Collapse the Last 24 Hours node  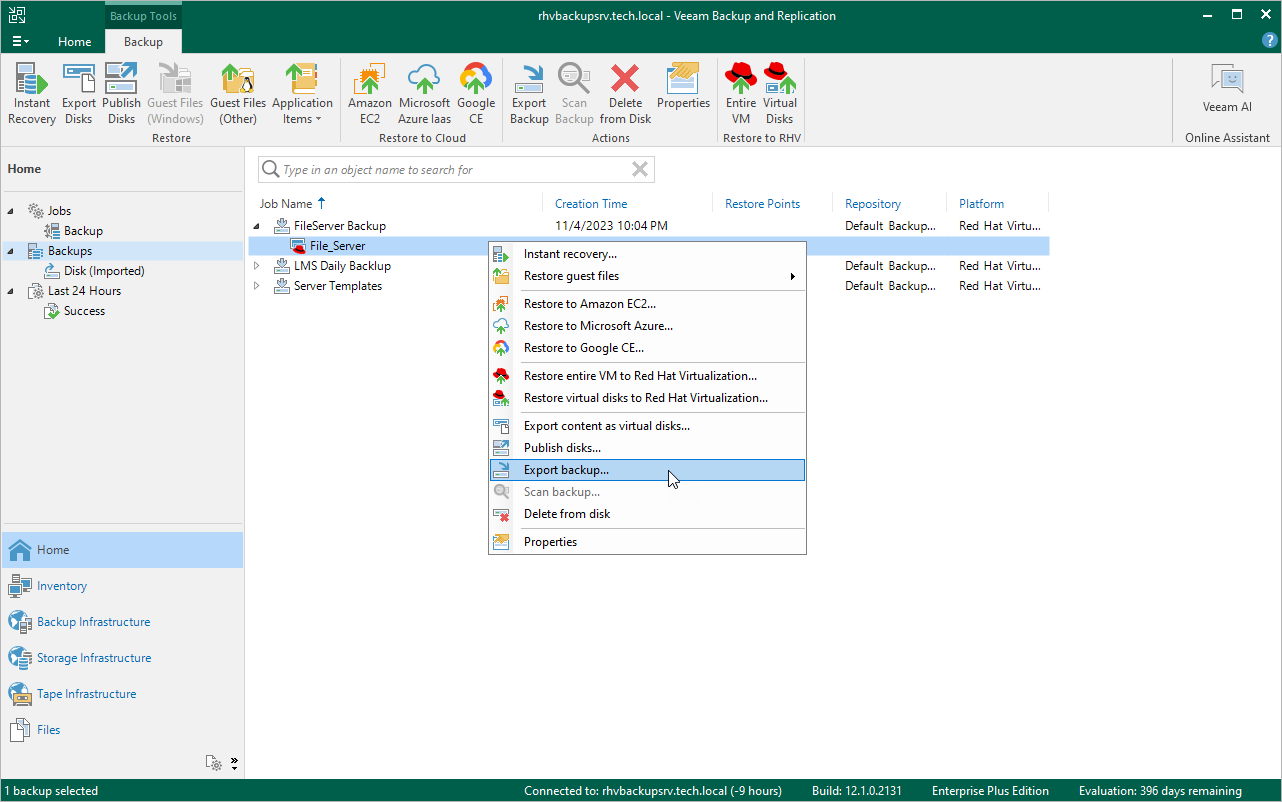(11, 291)
